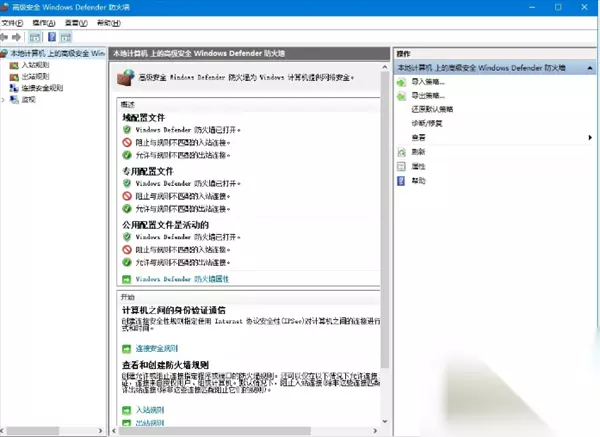
Task: Click 诊断/修复 in Actions pane
Action: tap(427, 124)
